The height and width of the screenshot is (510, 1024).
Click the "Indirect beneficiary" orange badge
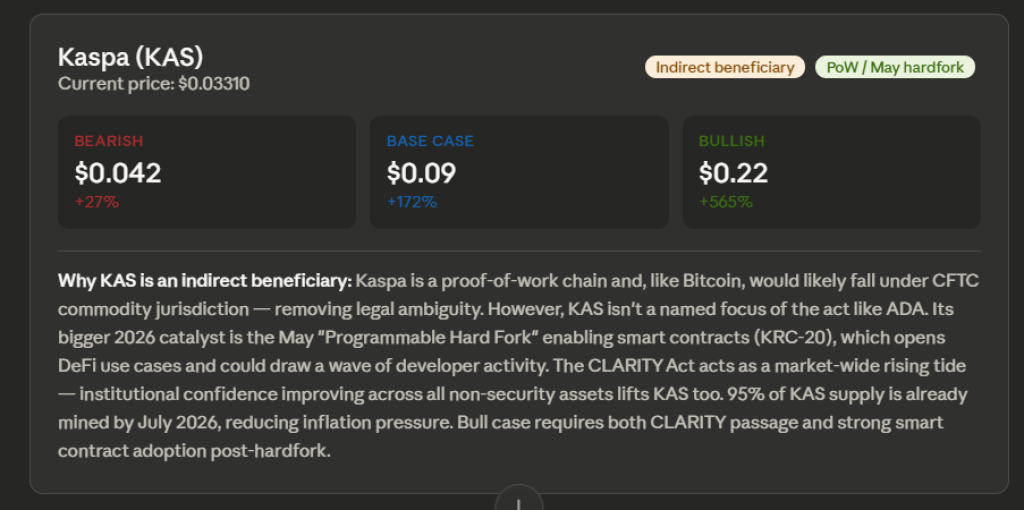(x=725, y=67)
